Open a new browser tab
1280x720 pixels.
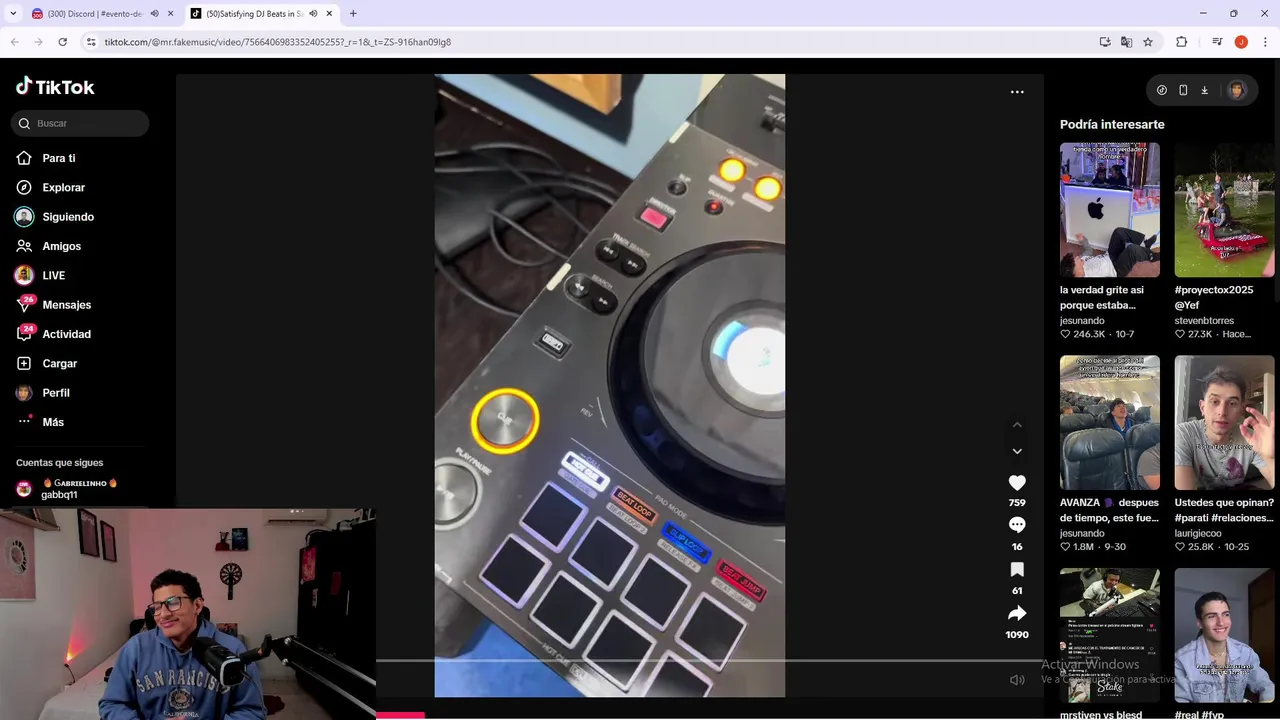pos(353,14)
